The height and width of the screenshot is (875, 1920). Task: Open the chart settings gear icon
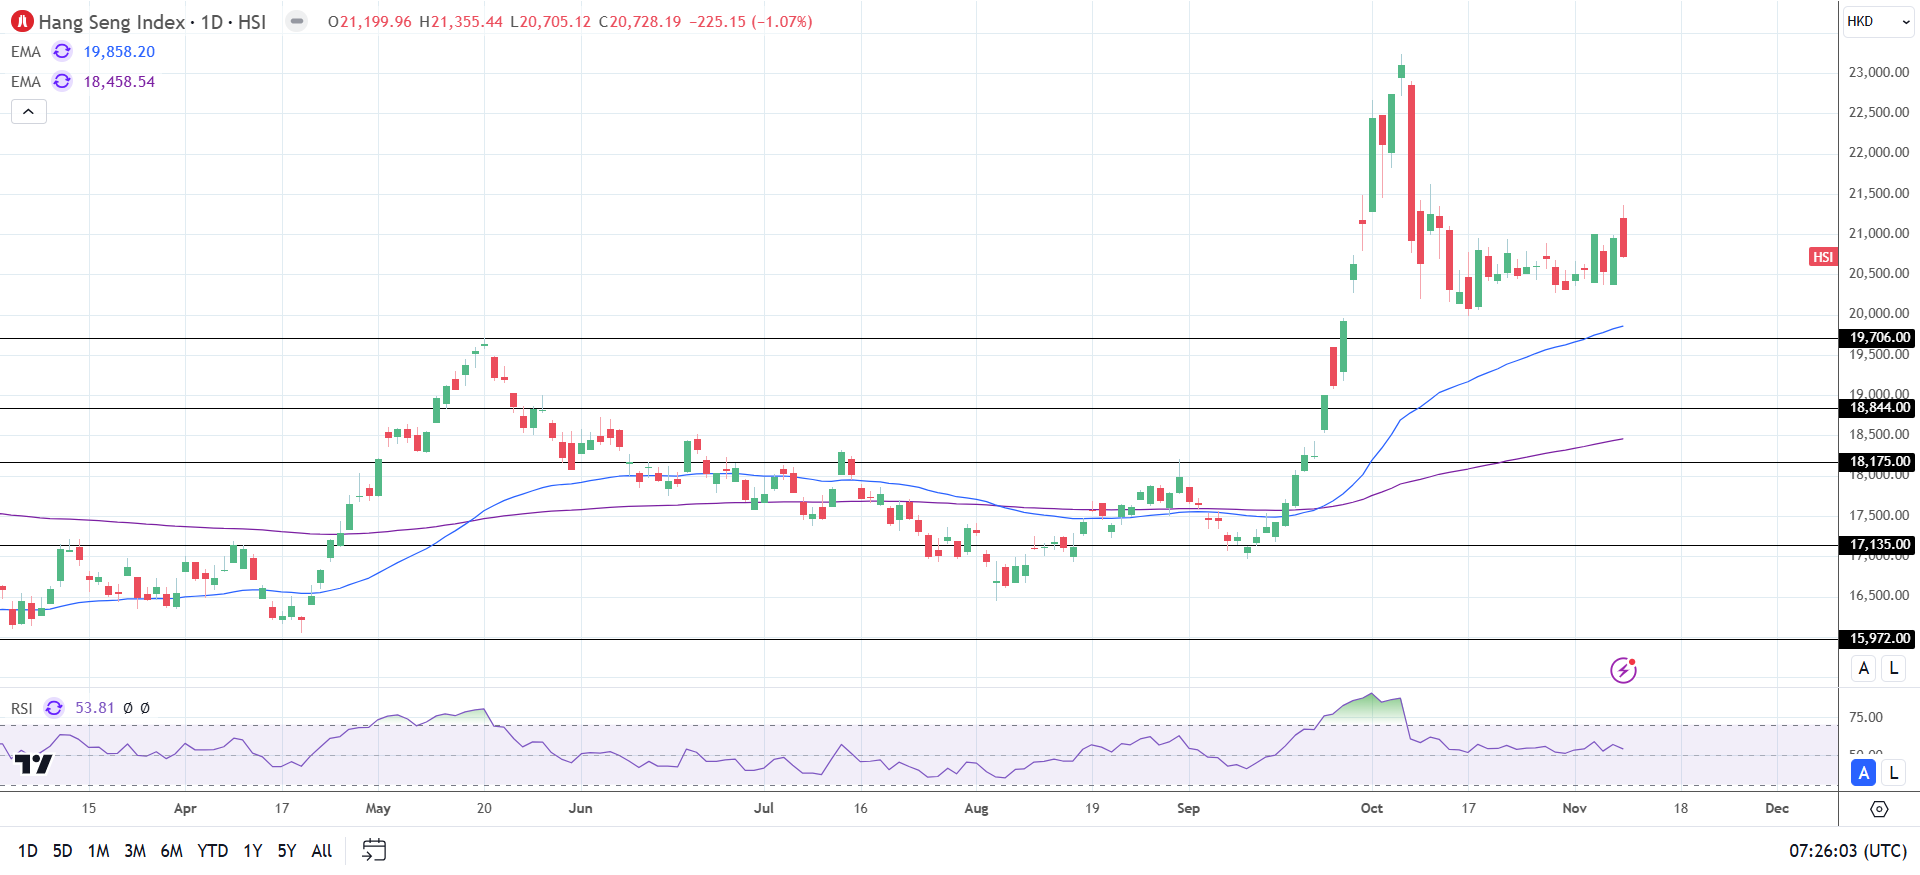(1879, 809)
